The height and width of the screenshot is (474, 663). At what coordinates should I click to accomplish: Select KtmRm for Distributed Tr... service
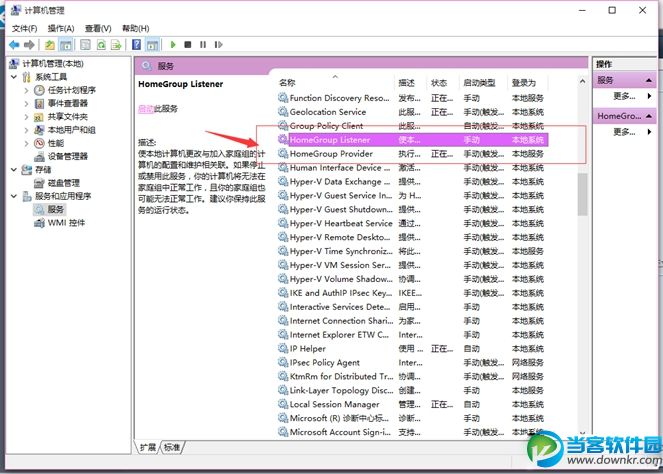point(412,376)
